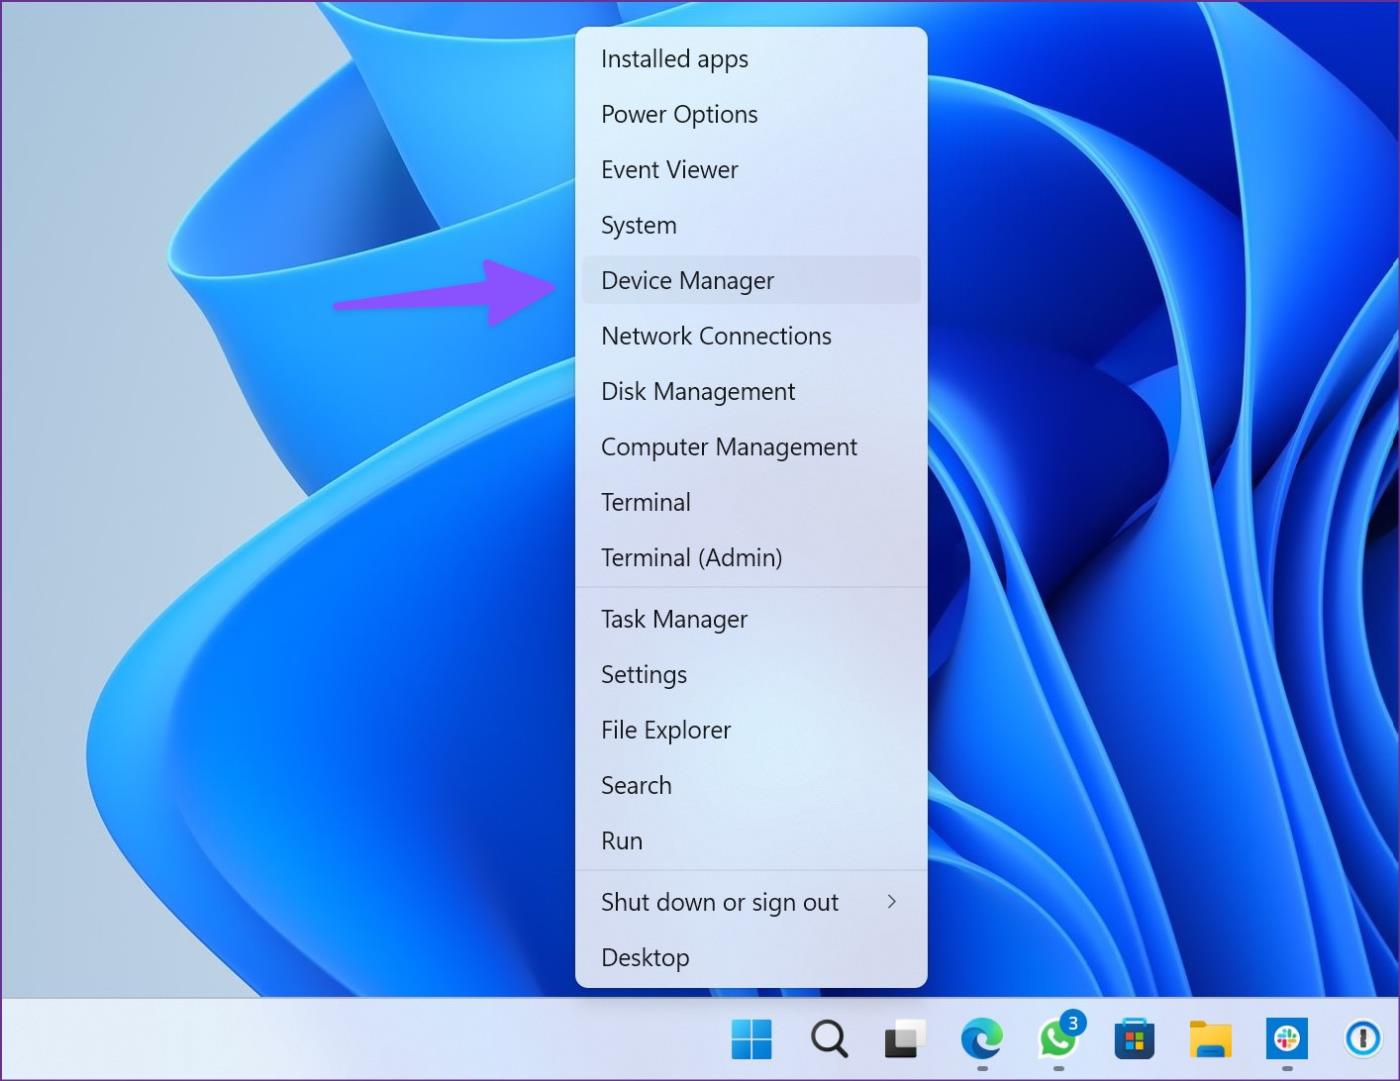Open Task View from the taskbar

pos(904,1040)
